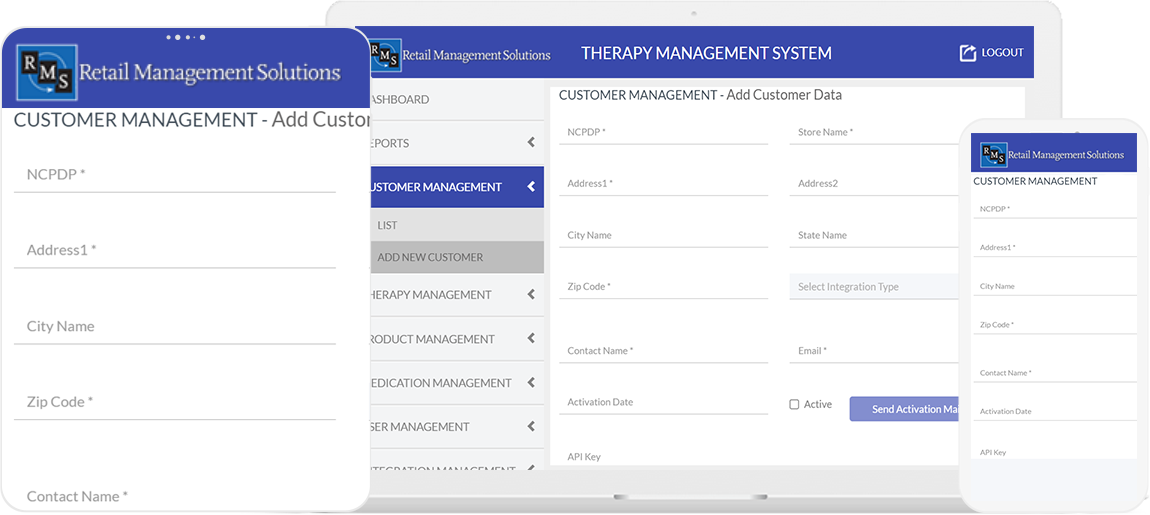Focus the Email field on the laptop
1150x515 pixels.
point(874,351)
